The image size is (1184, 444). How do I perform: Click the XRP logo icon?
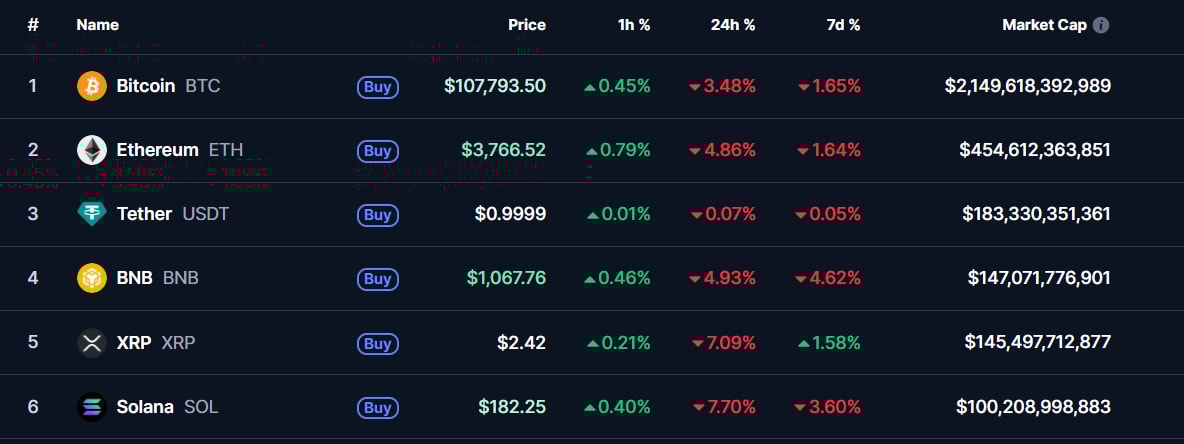tap(92, 343)
